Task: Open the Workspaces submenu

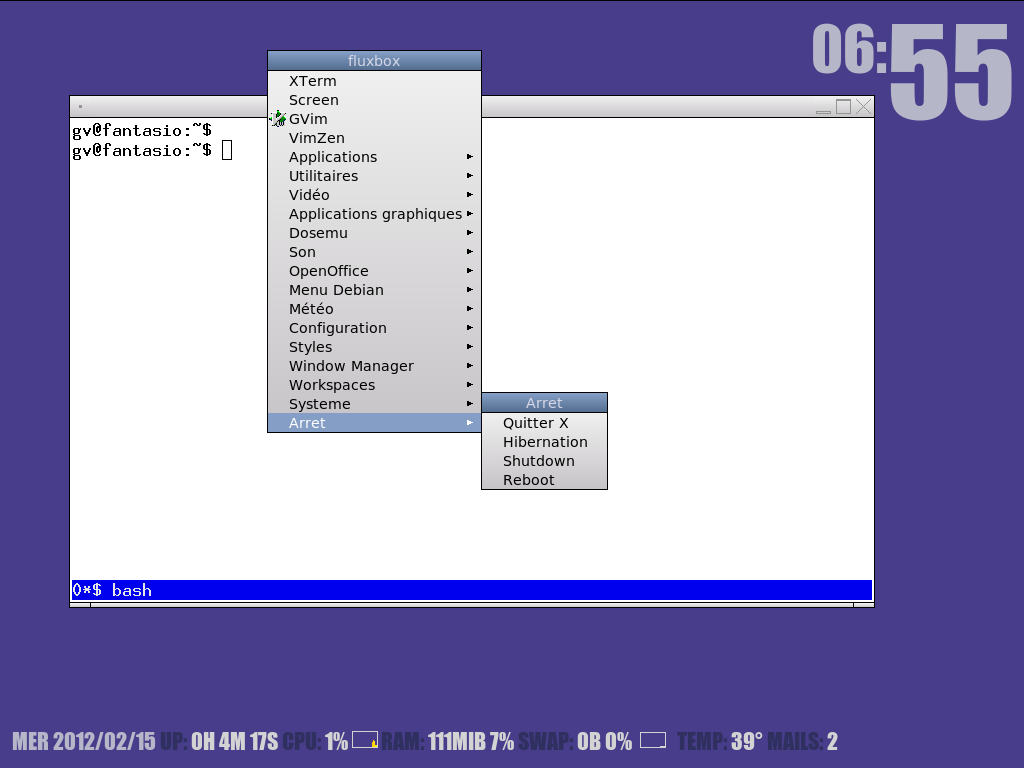Action: pyautogui.click(x=374, y=384)
